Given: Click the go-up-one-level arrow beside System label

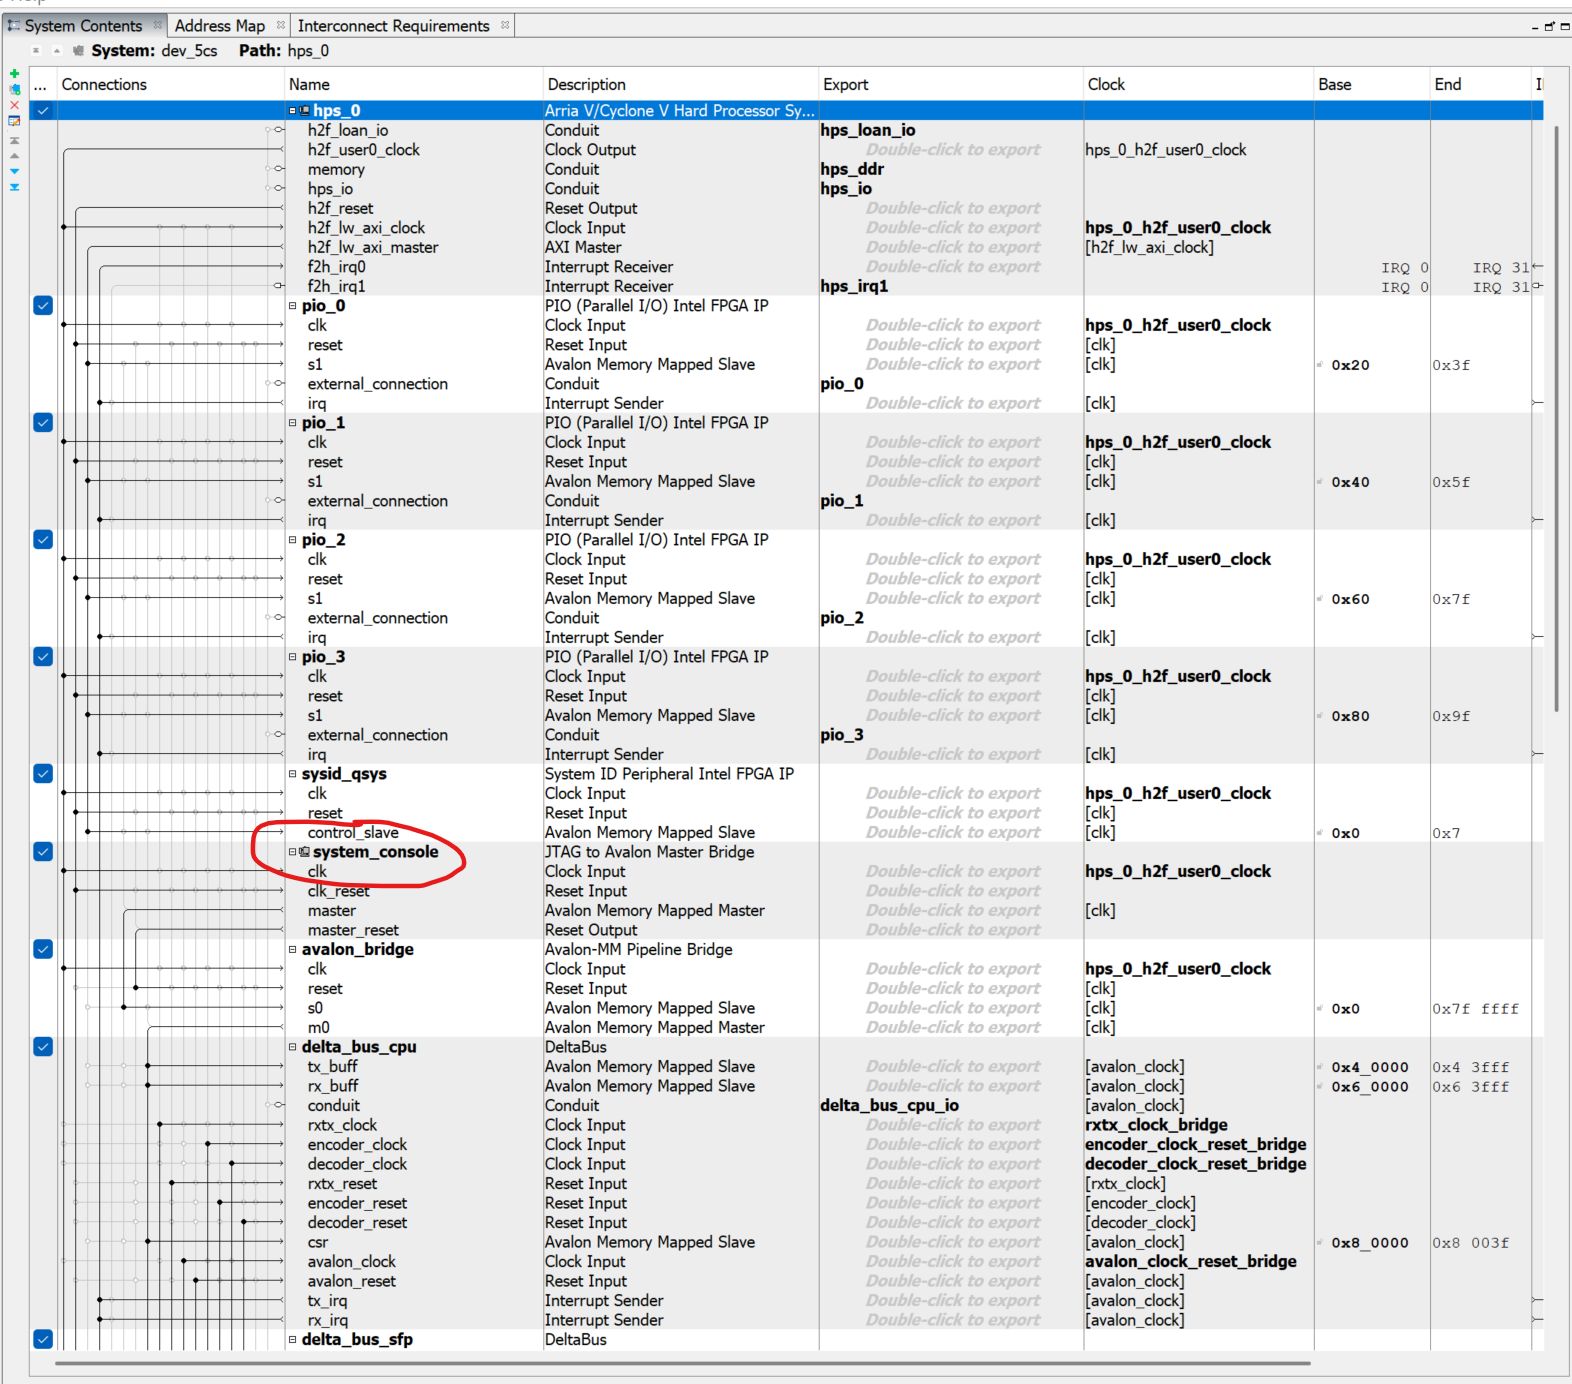Looking at the screenshot, I should point(57,51).
